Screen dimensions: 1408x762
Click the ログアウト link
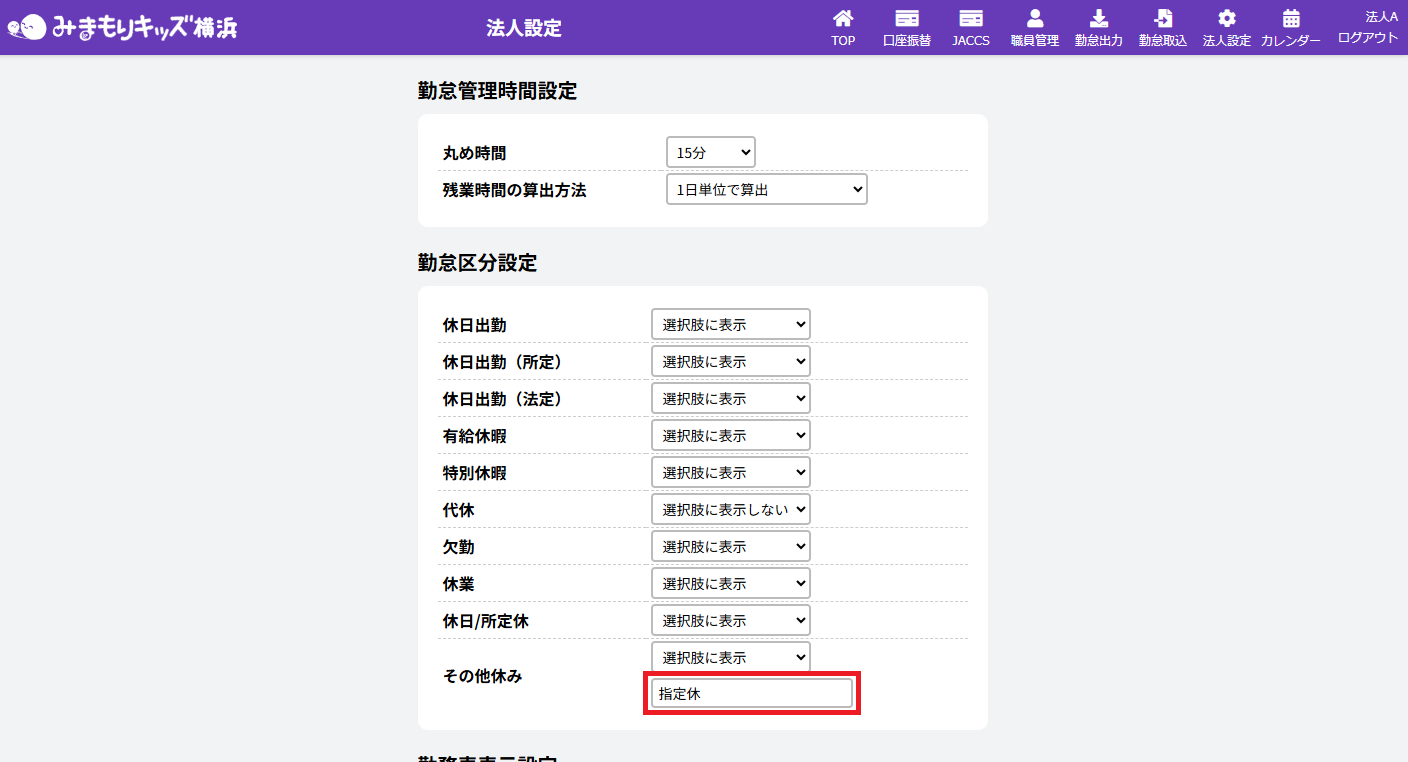1367,37
